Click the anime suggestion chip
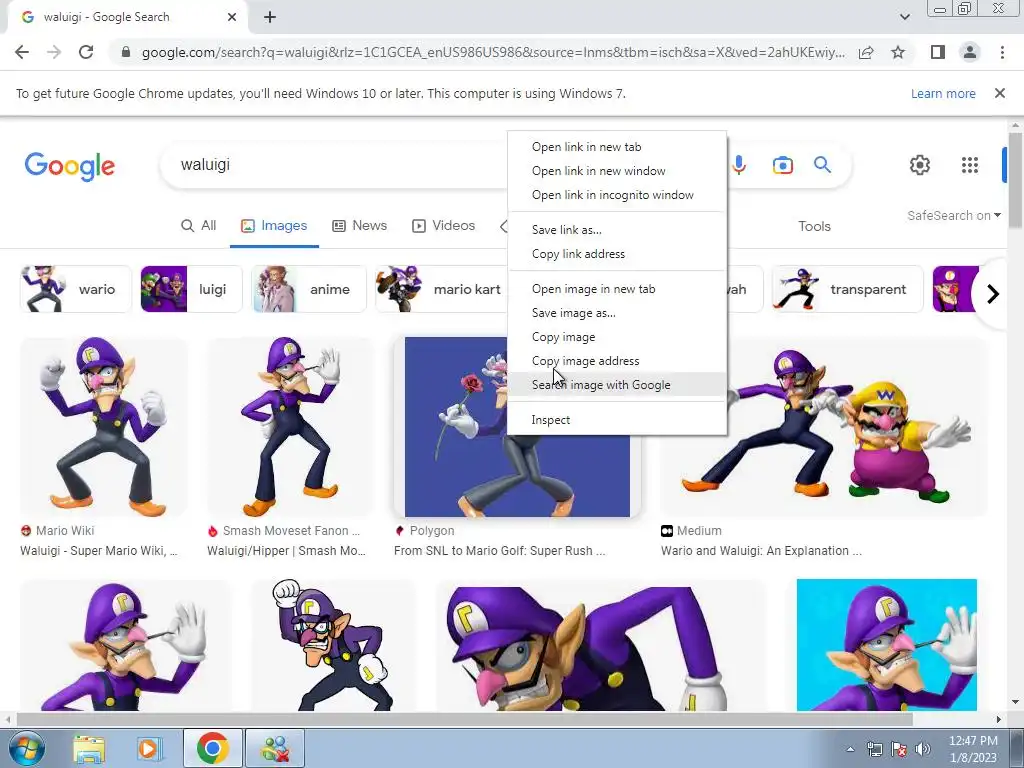The width and height of the screenshot is (1024, 768). tap(309, 289)
